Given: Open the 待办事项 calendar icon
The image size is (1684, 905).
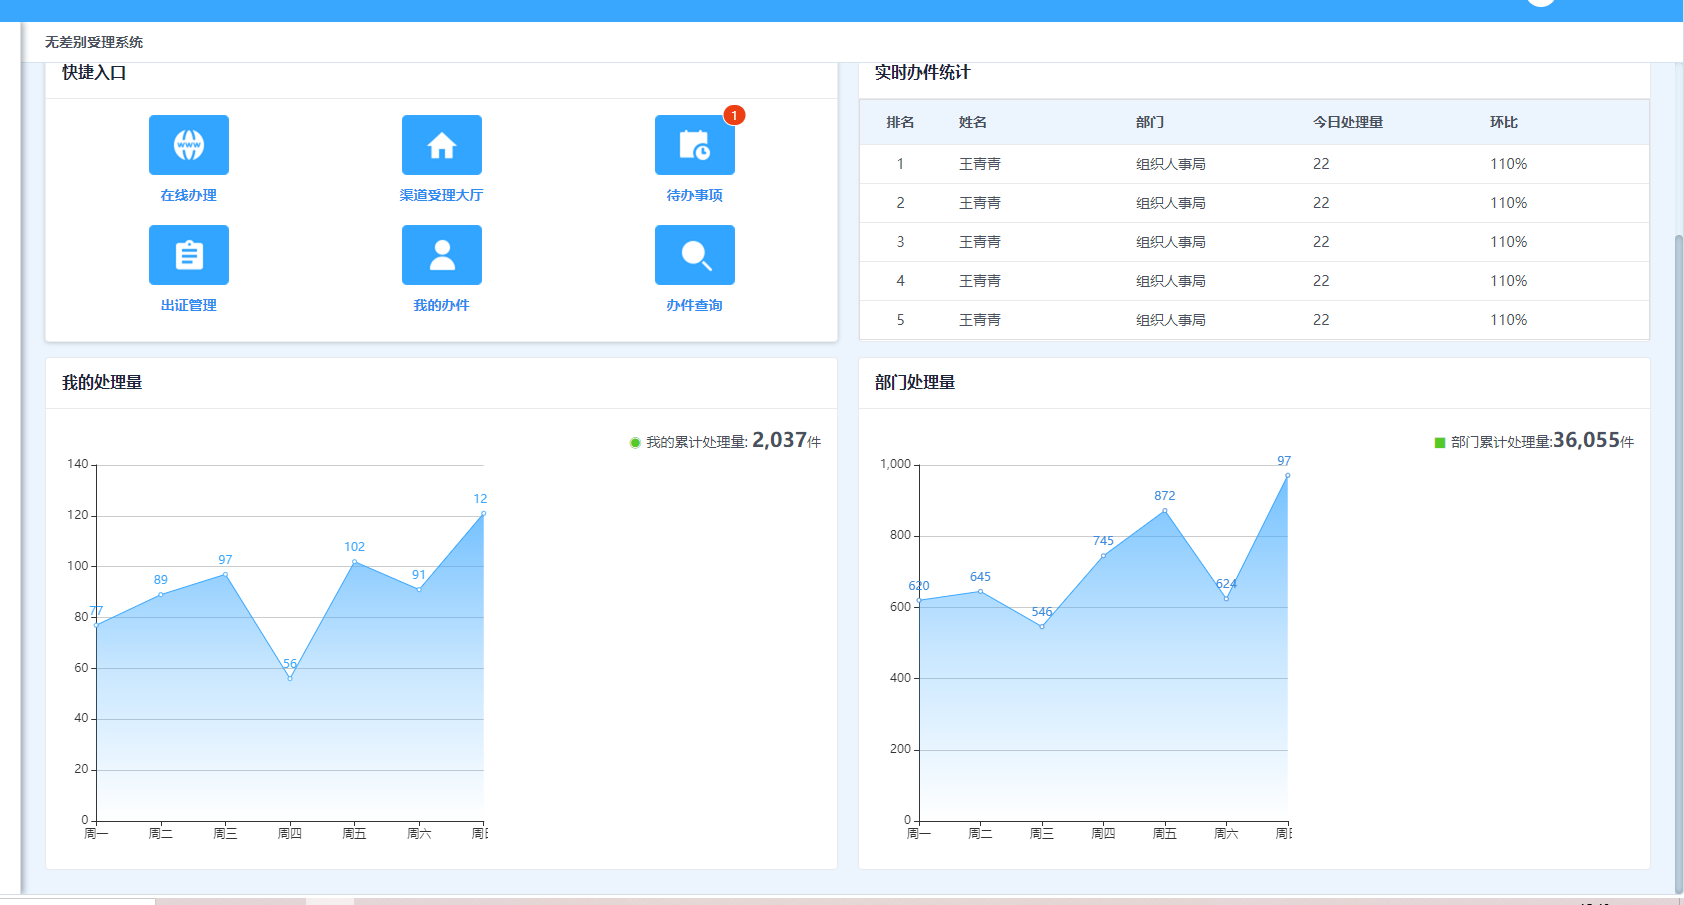Looking at the screenshot, I should 695,145.
